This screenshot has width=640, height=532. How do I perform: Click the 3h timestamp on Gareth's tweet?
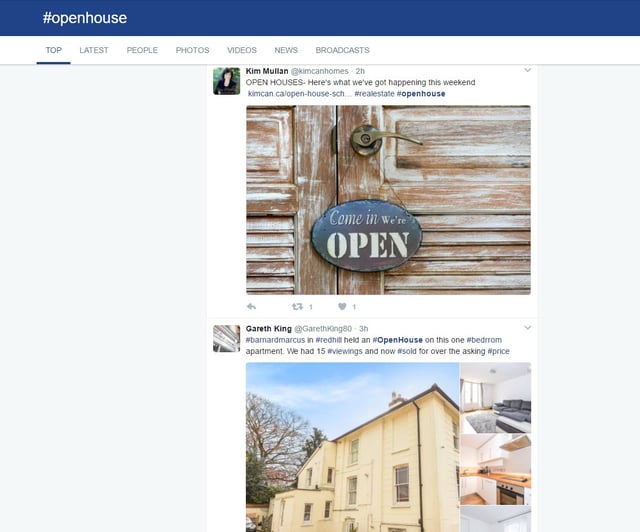click(363, 329)
